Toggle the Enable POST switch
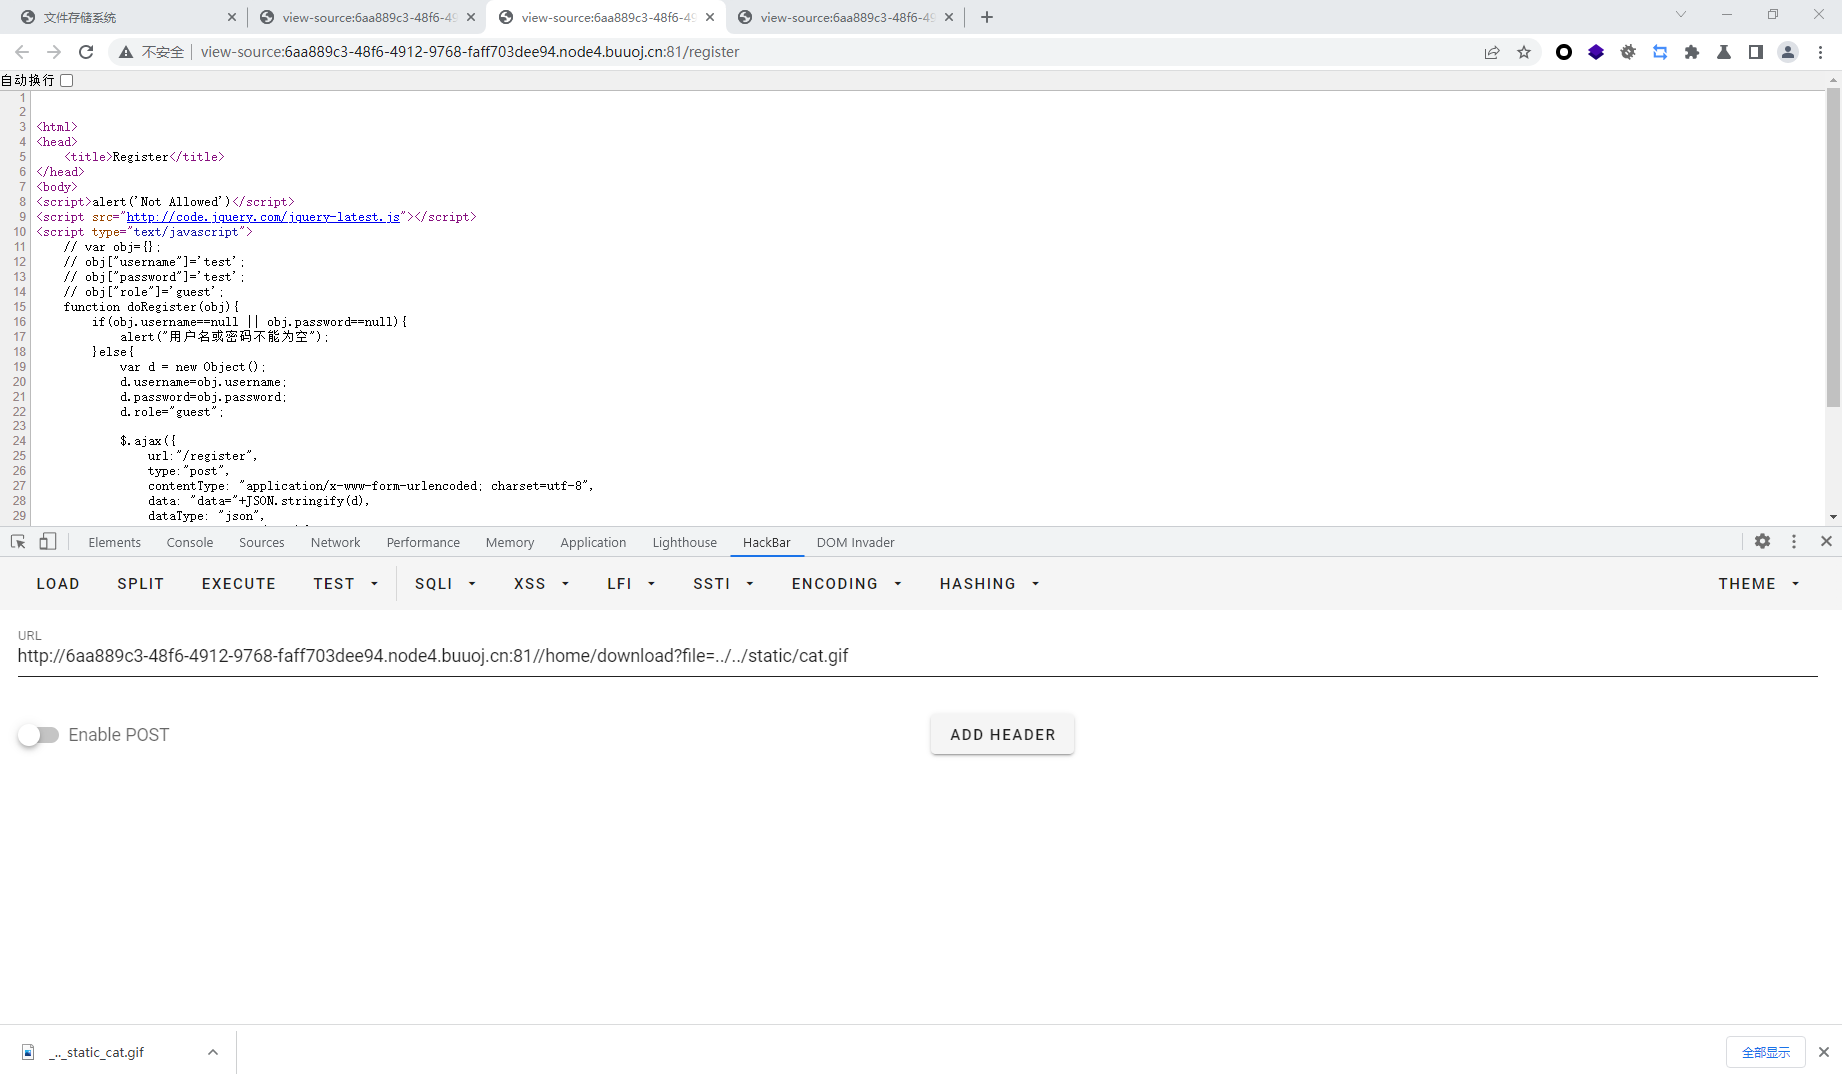The height and width of the screenshot is (1080, 1842). click(x=38, y=735)
